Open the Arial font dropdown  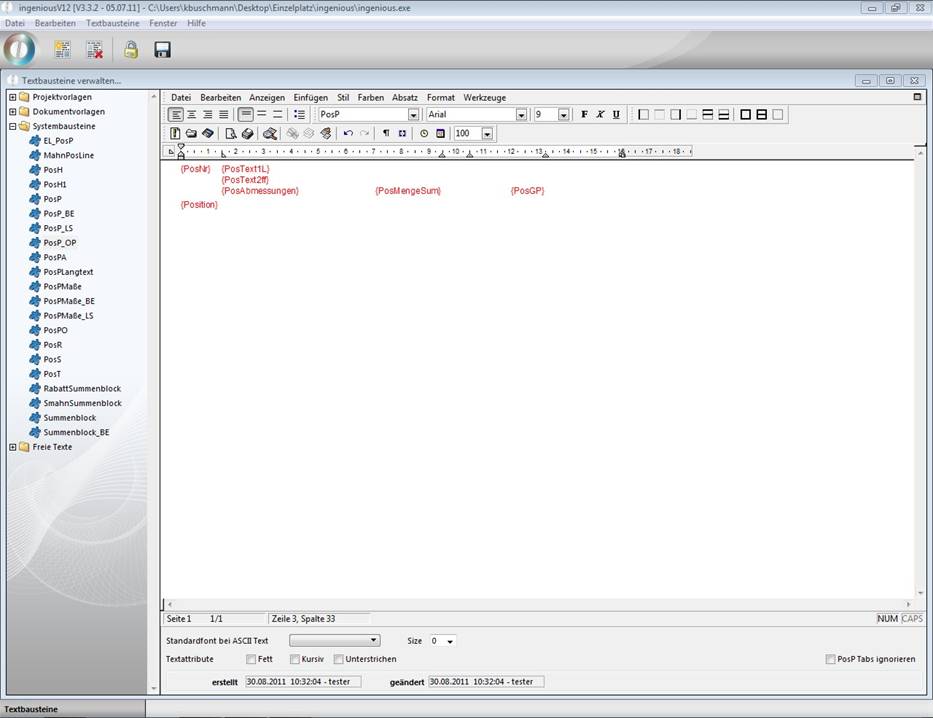[521, 115]
